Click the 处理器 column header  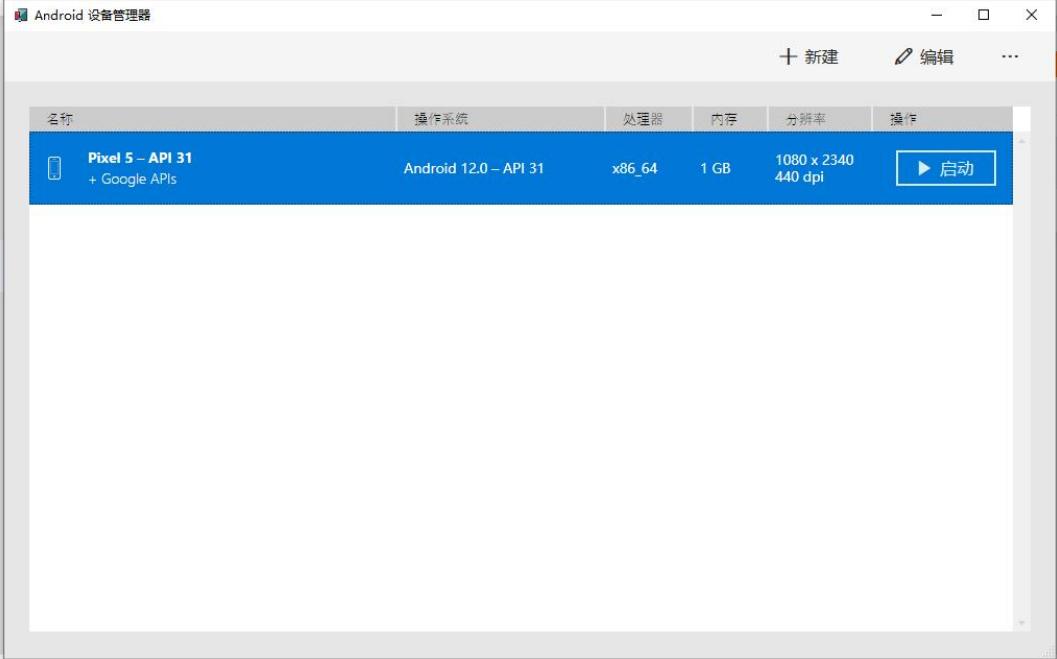pyautogui.click(x=648, y=119)
